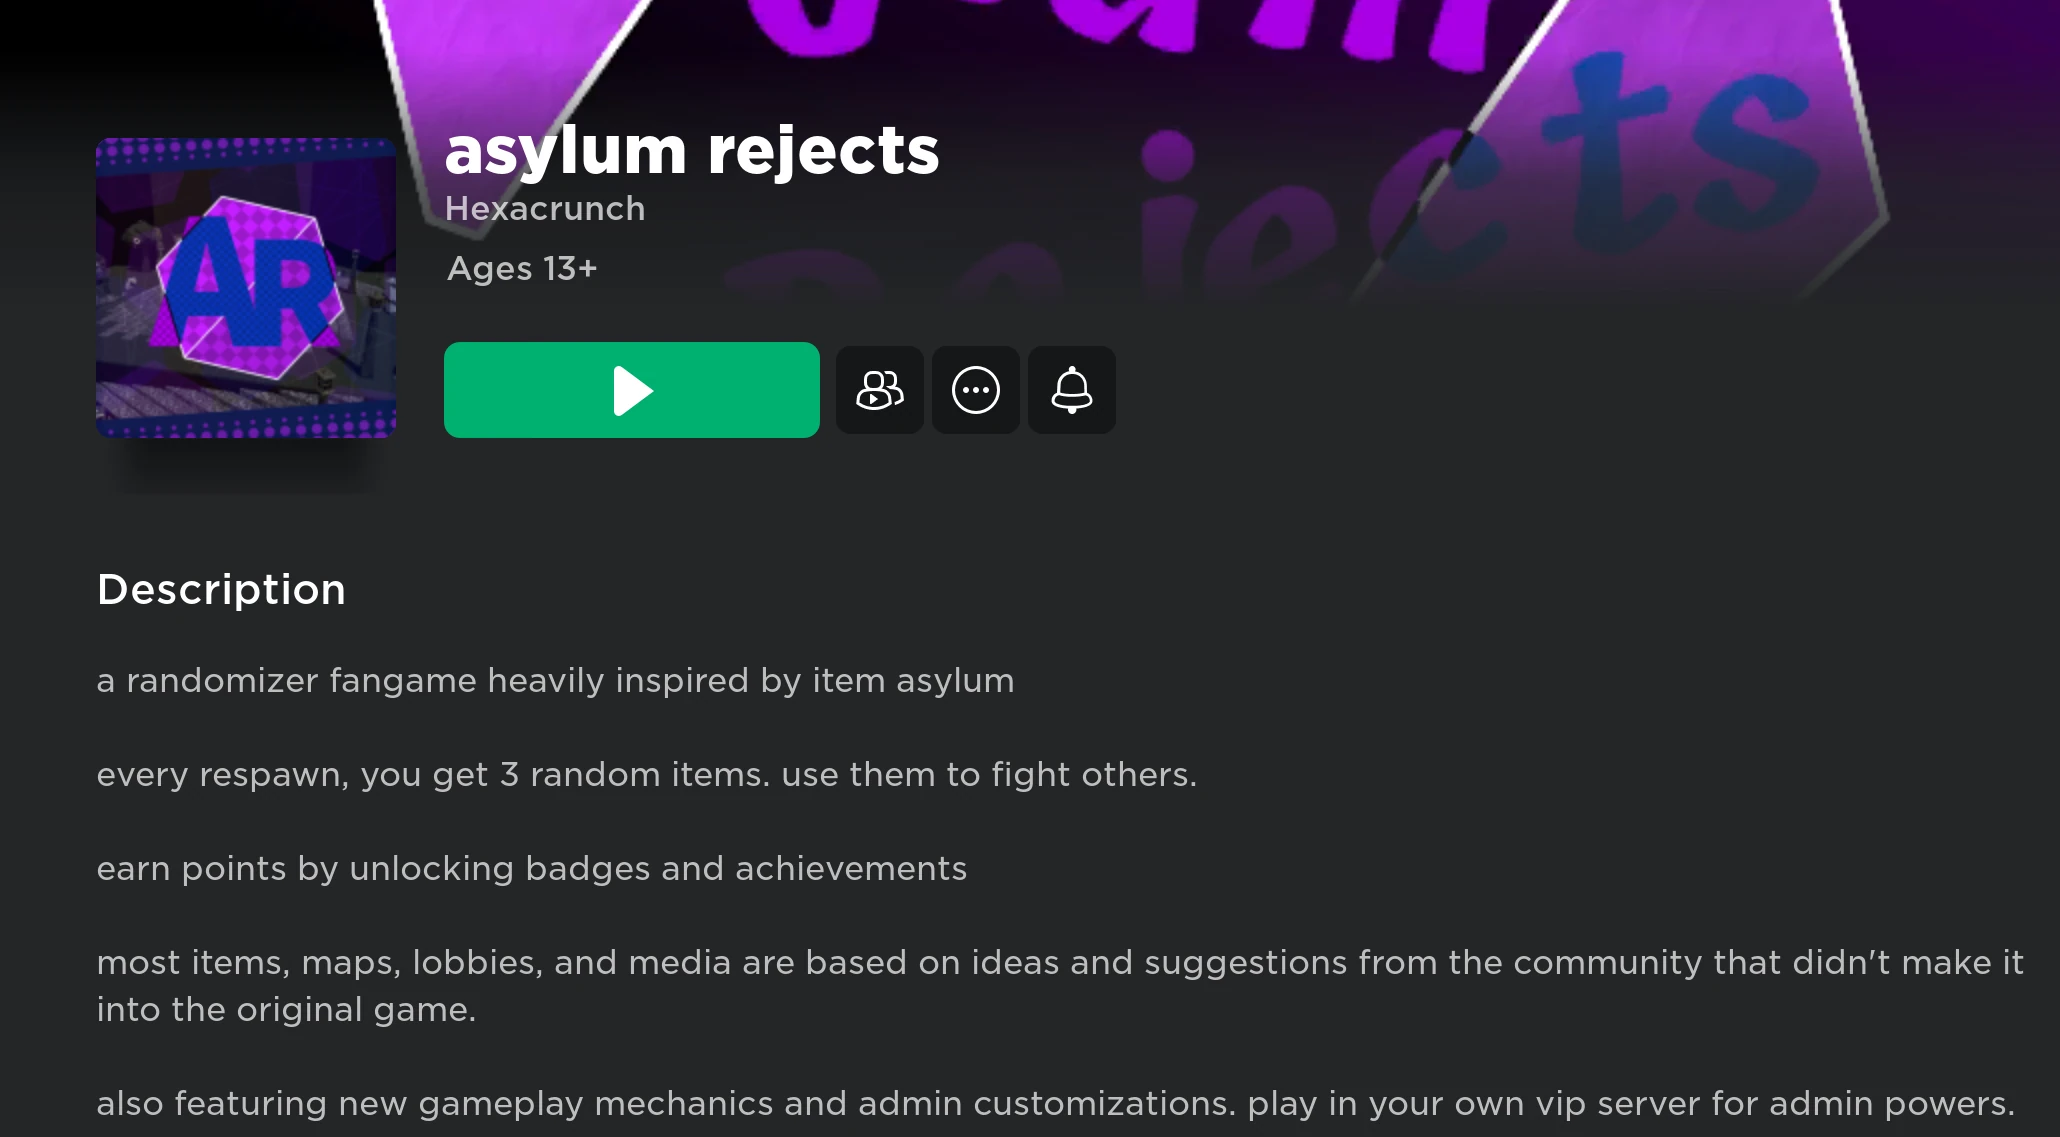The image size is (2060, 1137).
Task: Visit the Hexacrunch creator page
Action: coord(545,209)
